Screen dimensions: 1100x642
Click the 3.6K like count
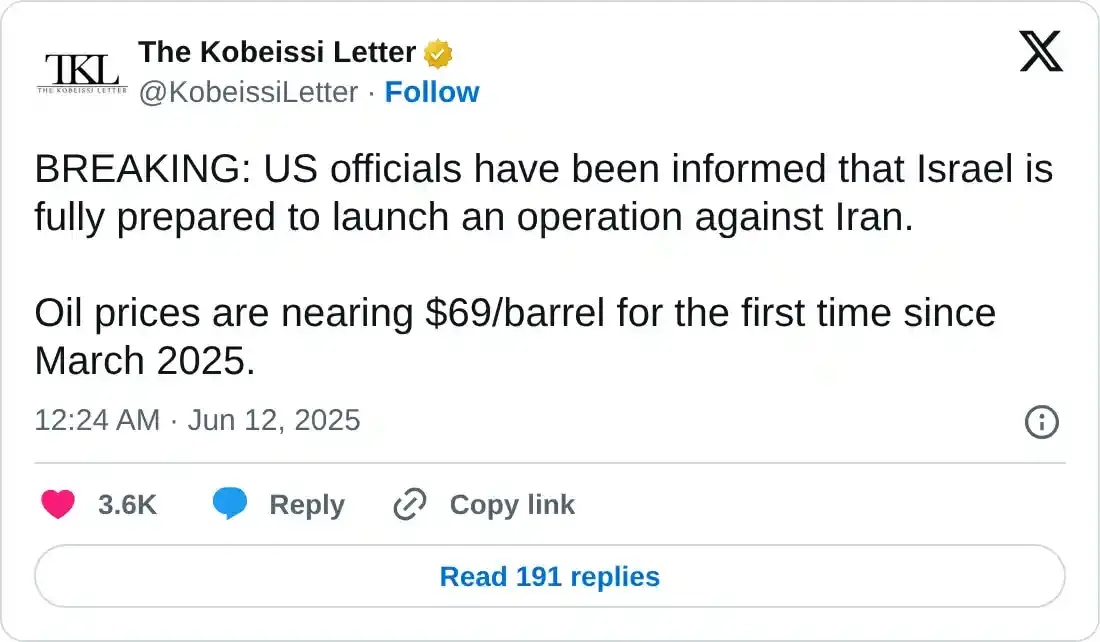(127, 505)
